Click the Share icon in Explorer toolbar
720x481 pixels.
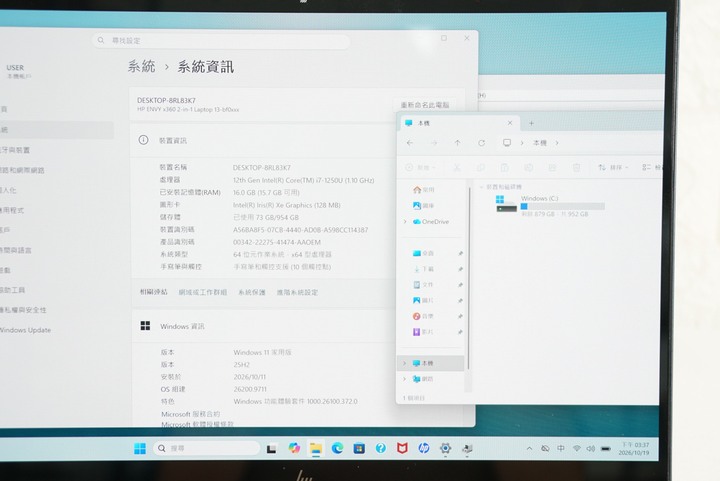[x=552, y=168]
